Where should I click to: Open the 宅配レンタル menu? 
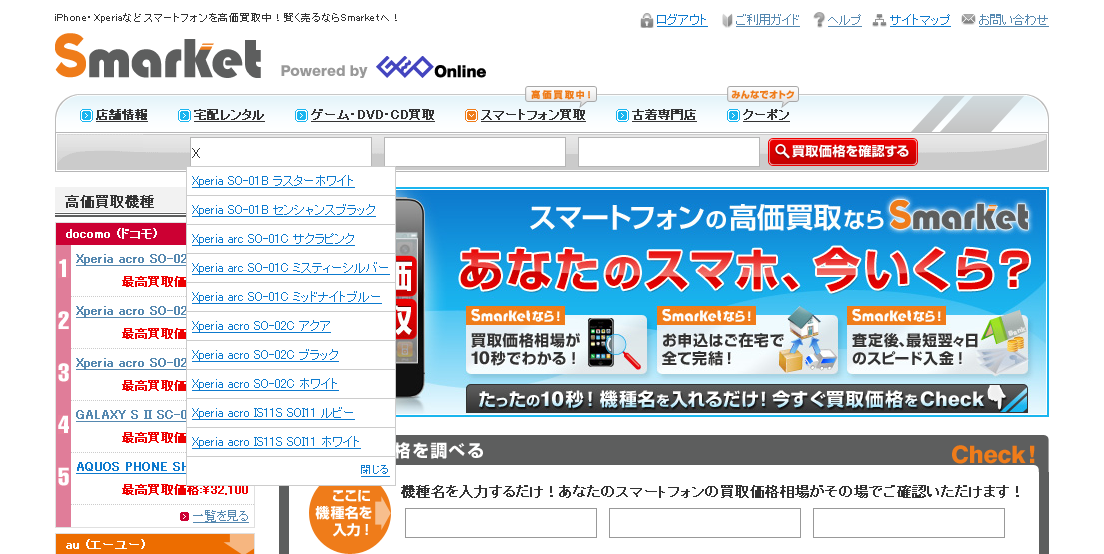click(229, 115)
